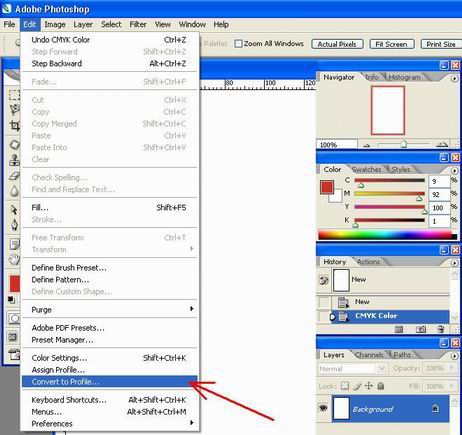Viewport: 462px width, 435px height.
Task: Click the Navigator zoom field showing 100%
Action: pyautogui.click(x=337, y=145)
